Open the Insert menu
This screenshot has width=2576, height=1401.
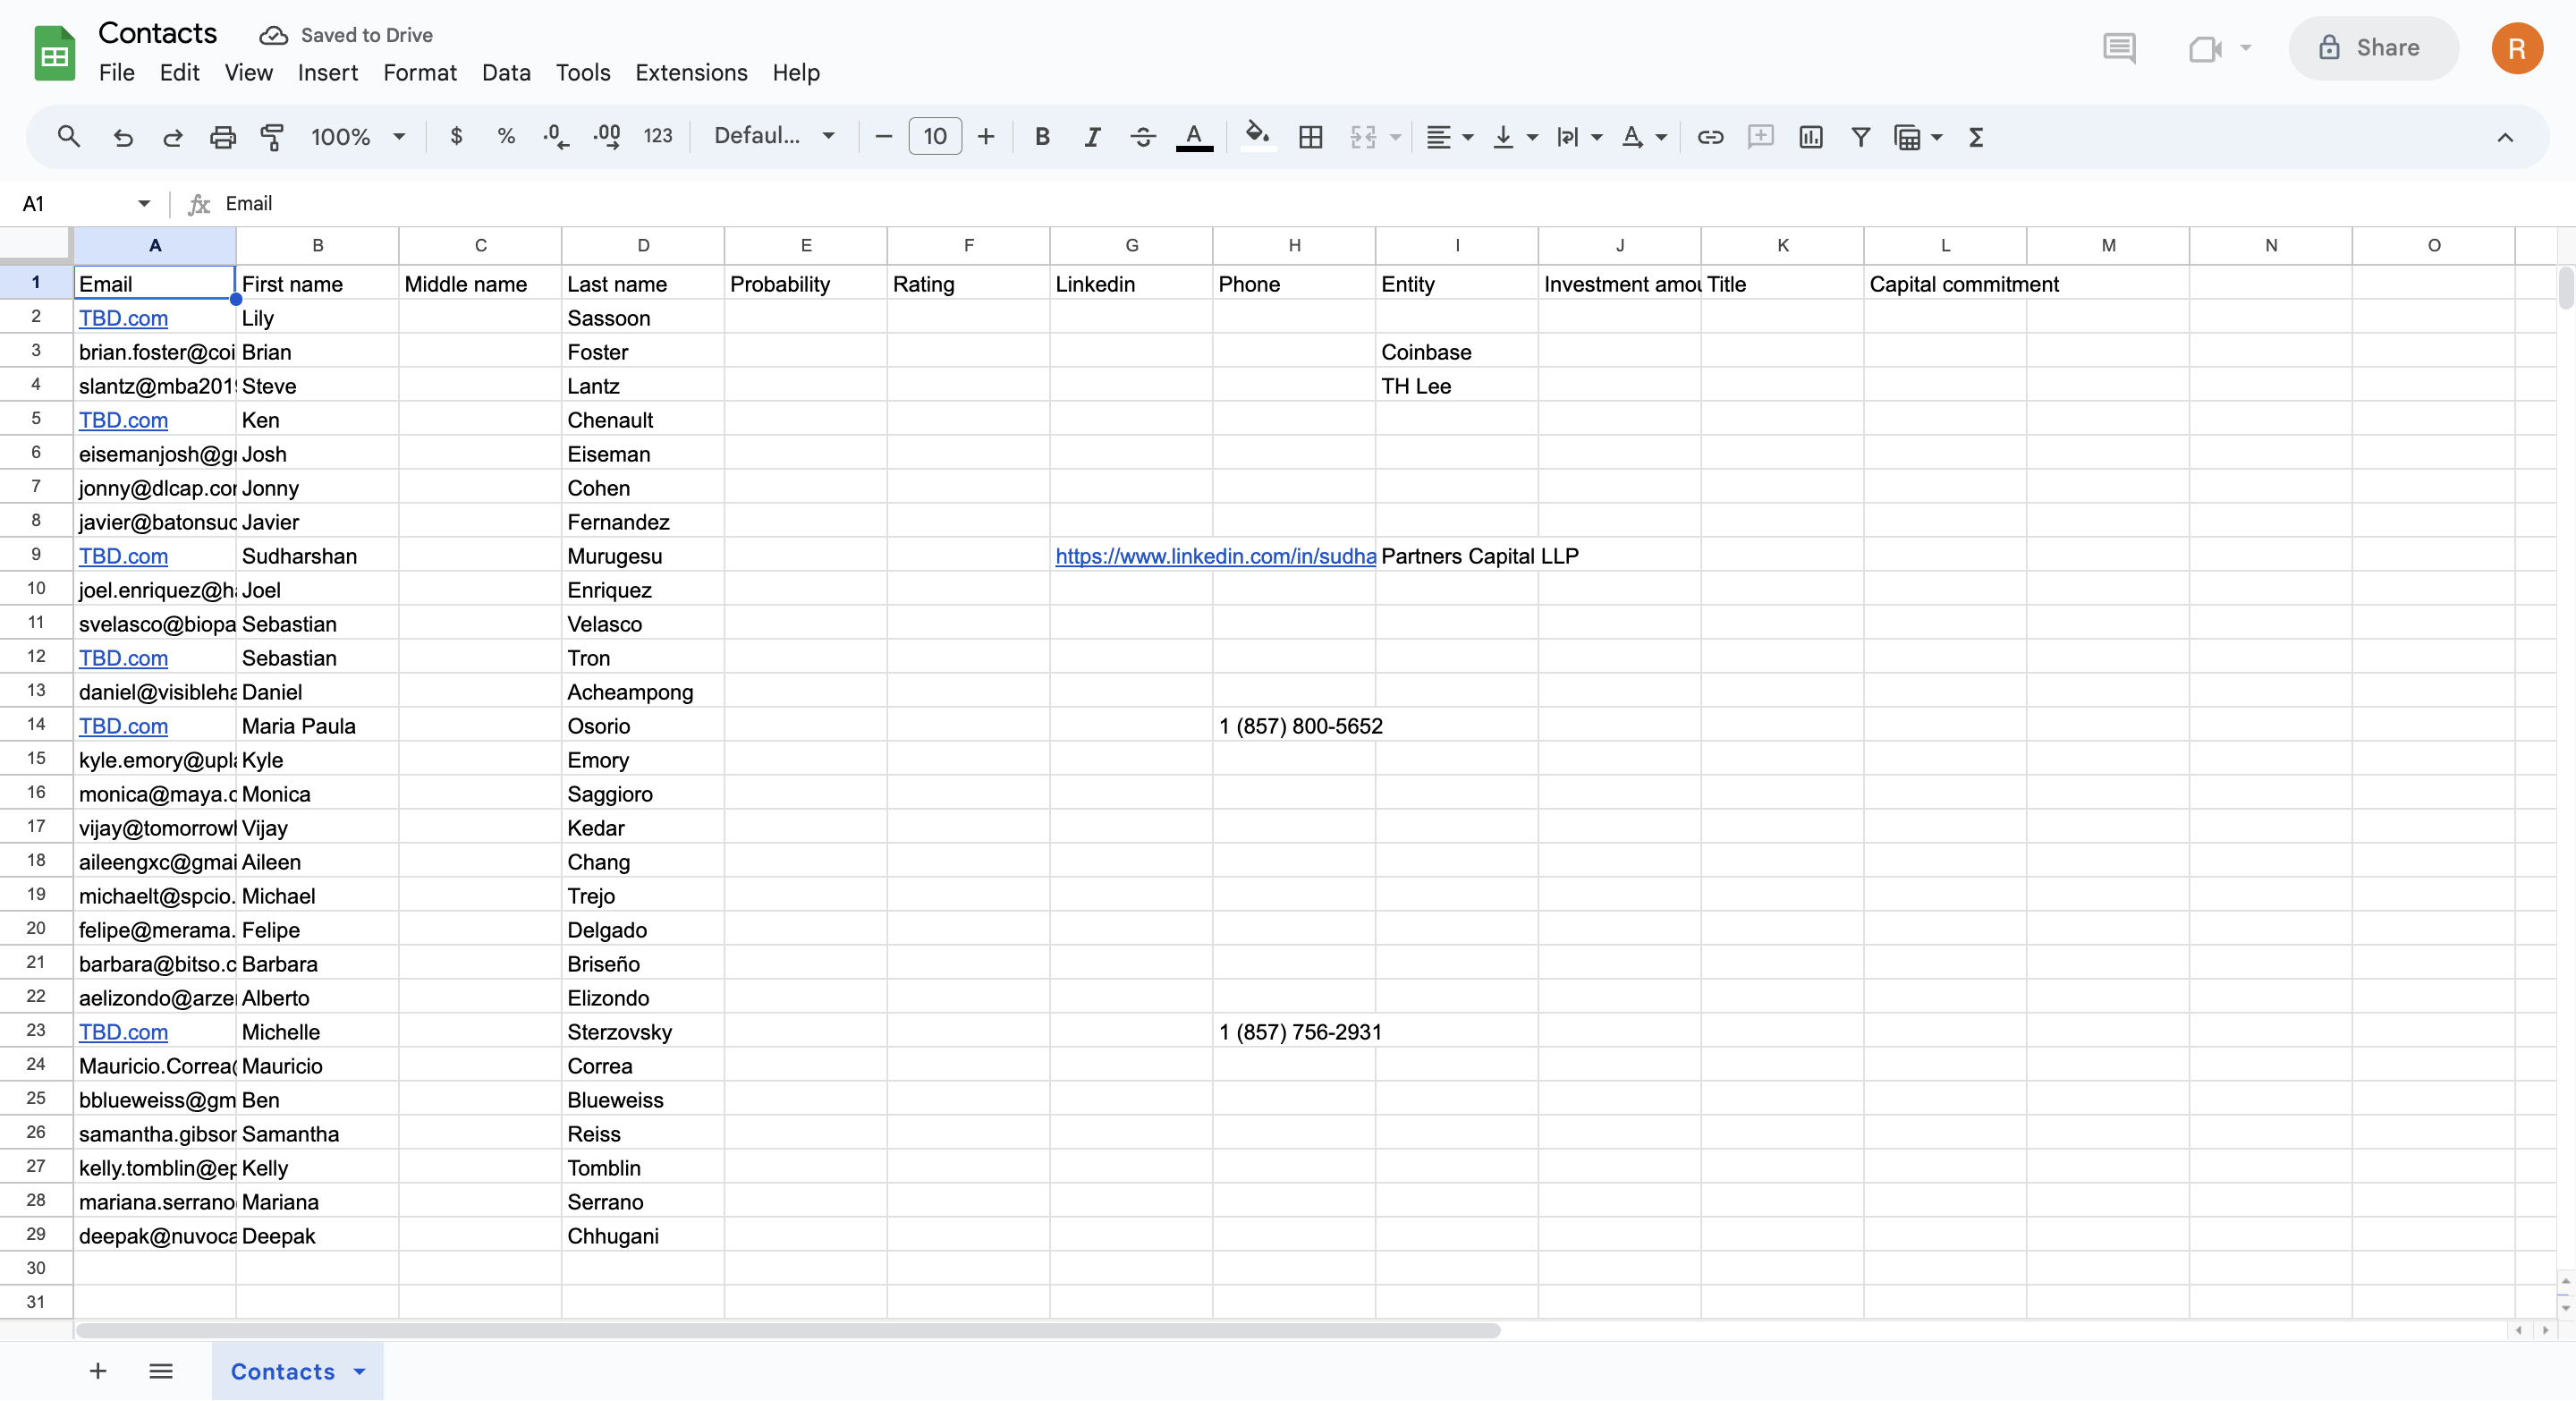point(328,72)
